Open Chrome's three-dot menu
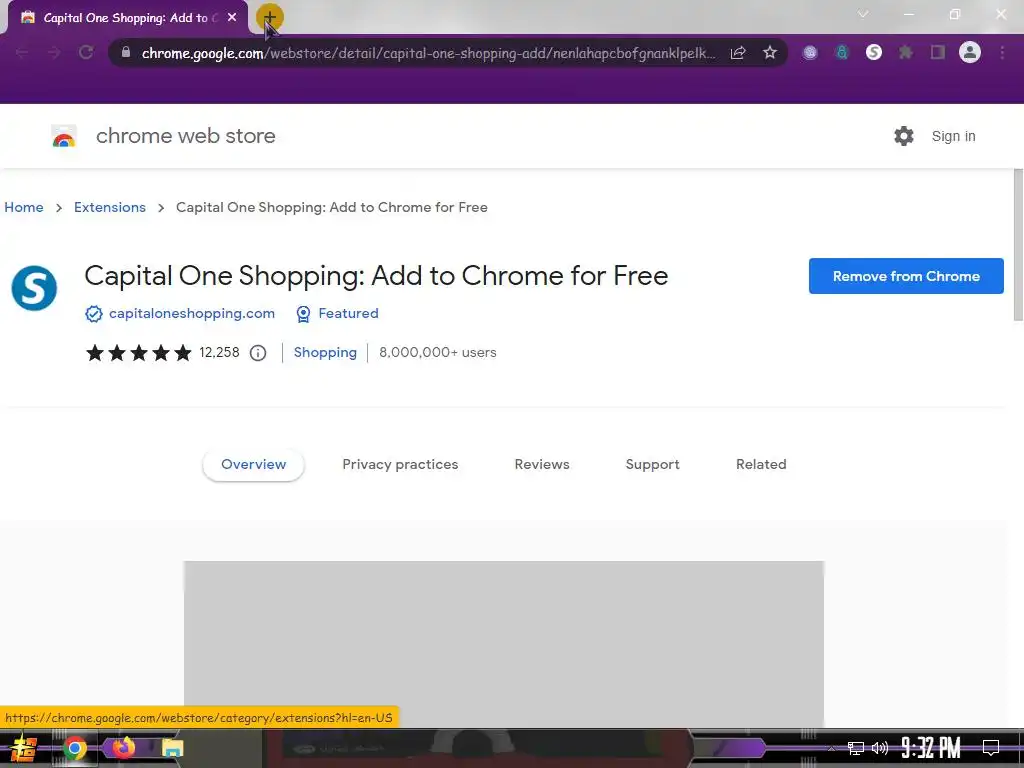This screenshot has height=768, width=1024. pos(1002,53)
